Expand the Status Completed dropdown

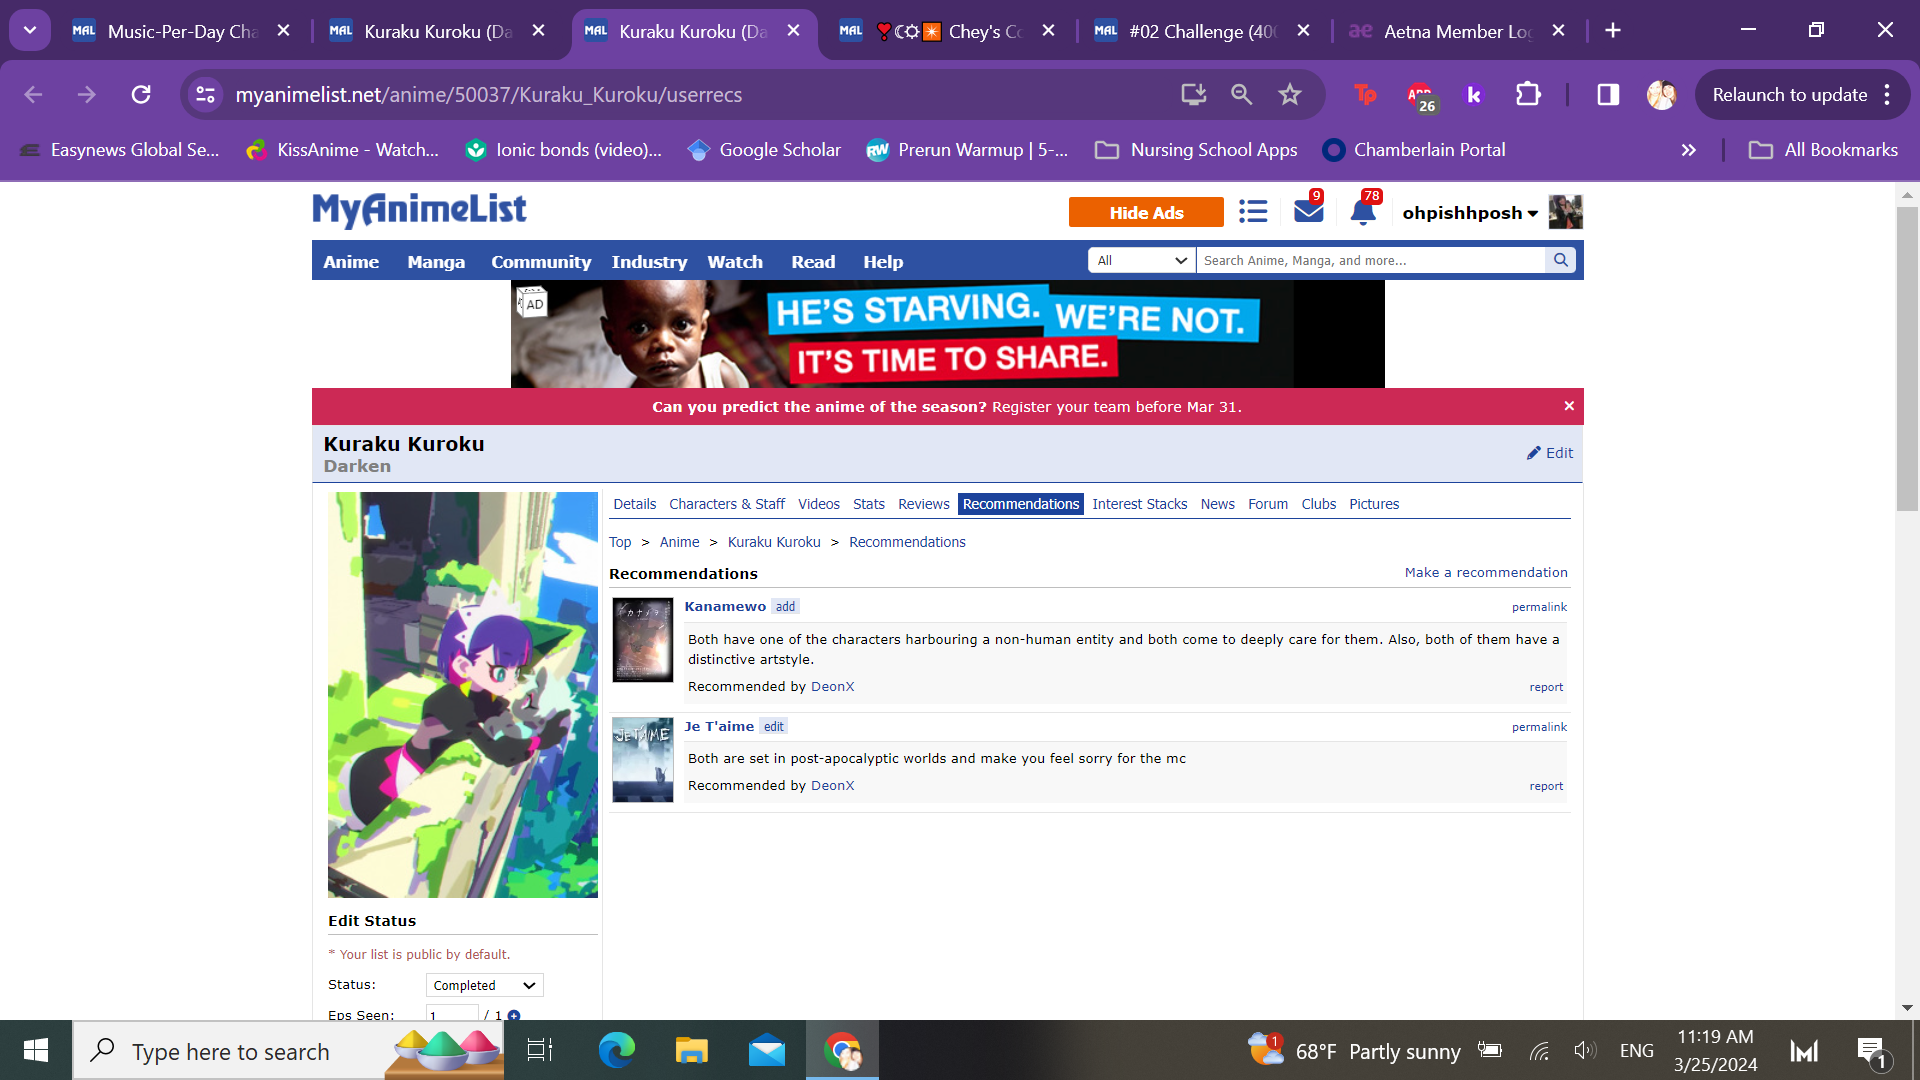pyautogui.click(x=484, y=985)
